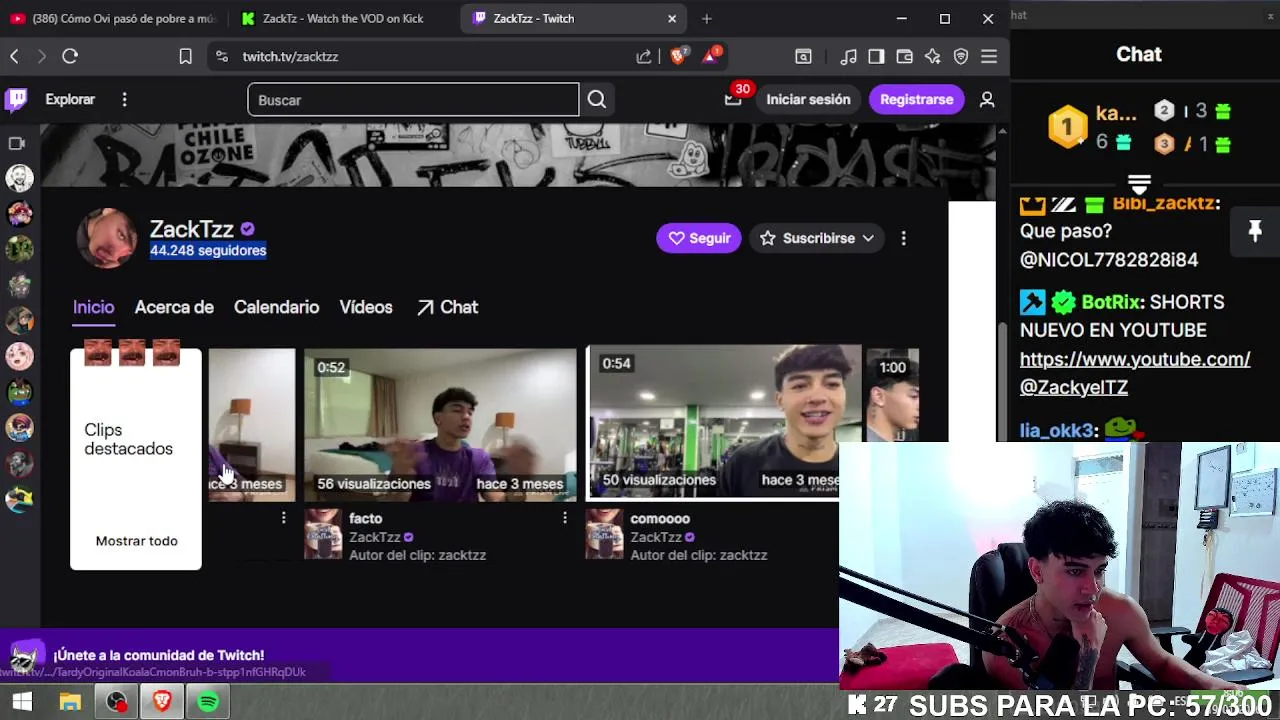Click the Iniciar sesión button
Screen dimensions: 1280x720
[x=808, y=99]
